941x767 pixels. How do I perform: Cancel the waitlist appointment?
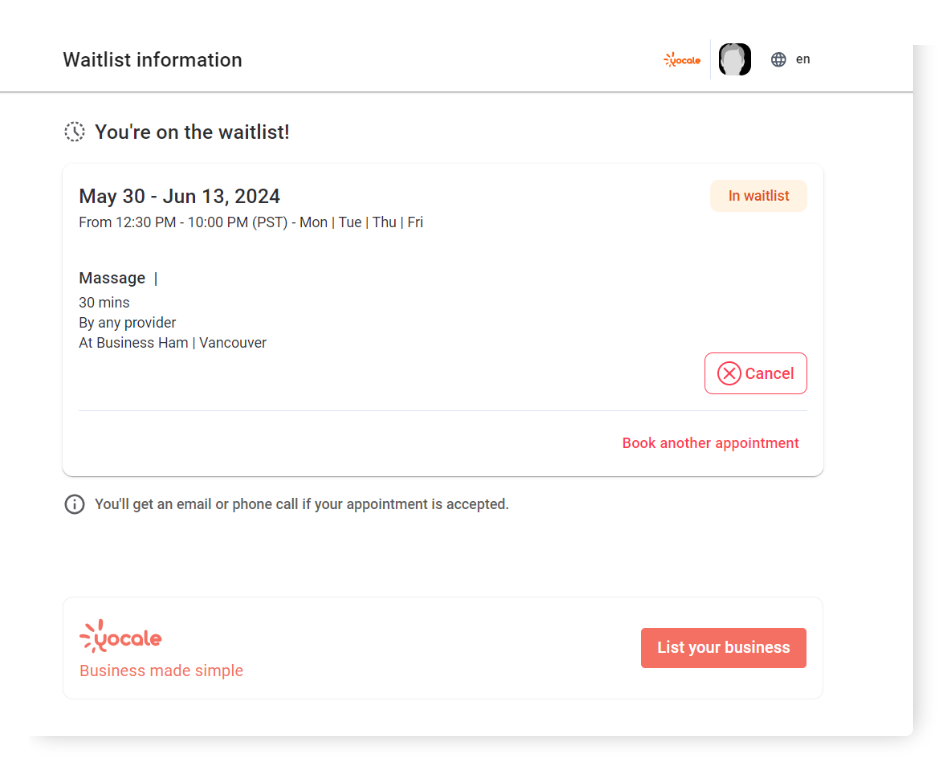(755, 373)
